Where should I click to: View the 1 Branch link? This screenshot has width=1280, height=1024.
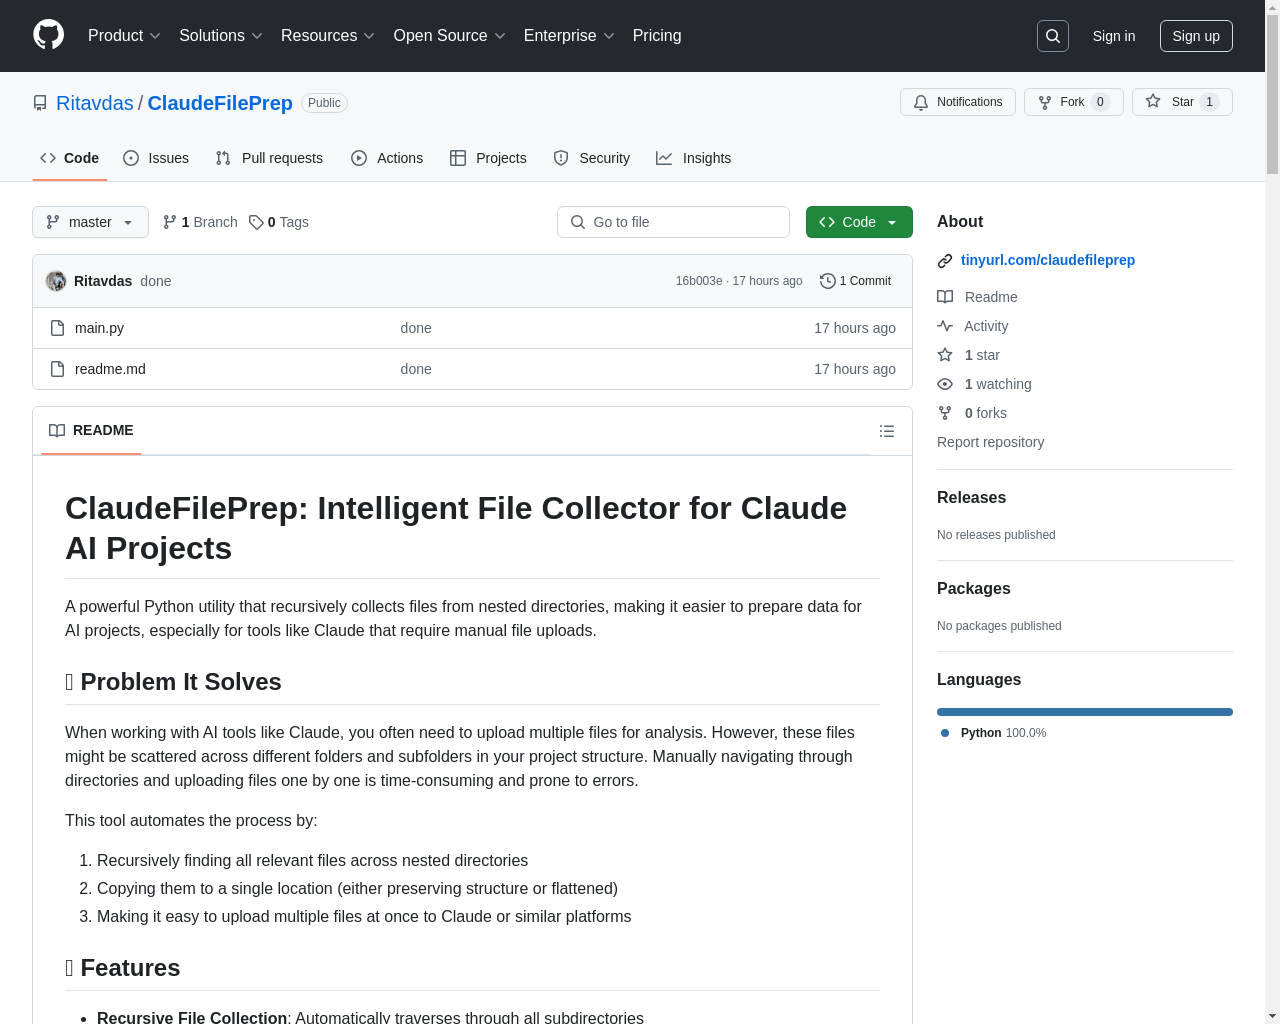200,222
